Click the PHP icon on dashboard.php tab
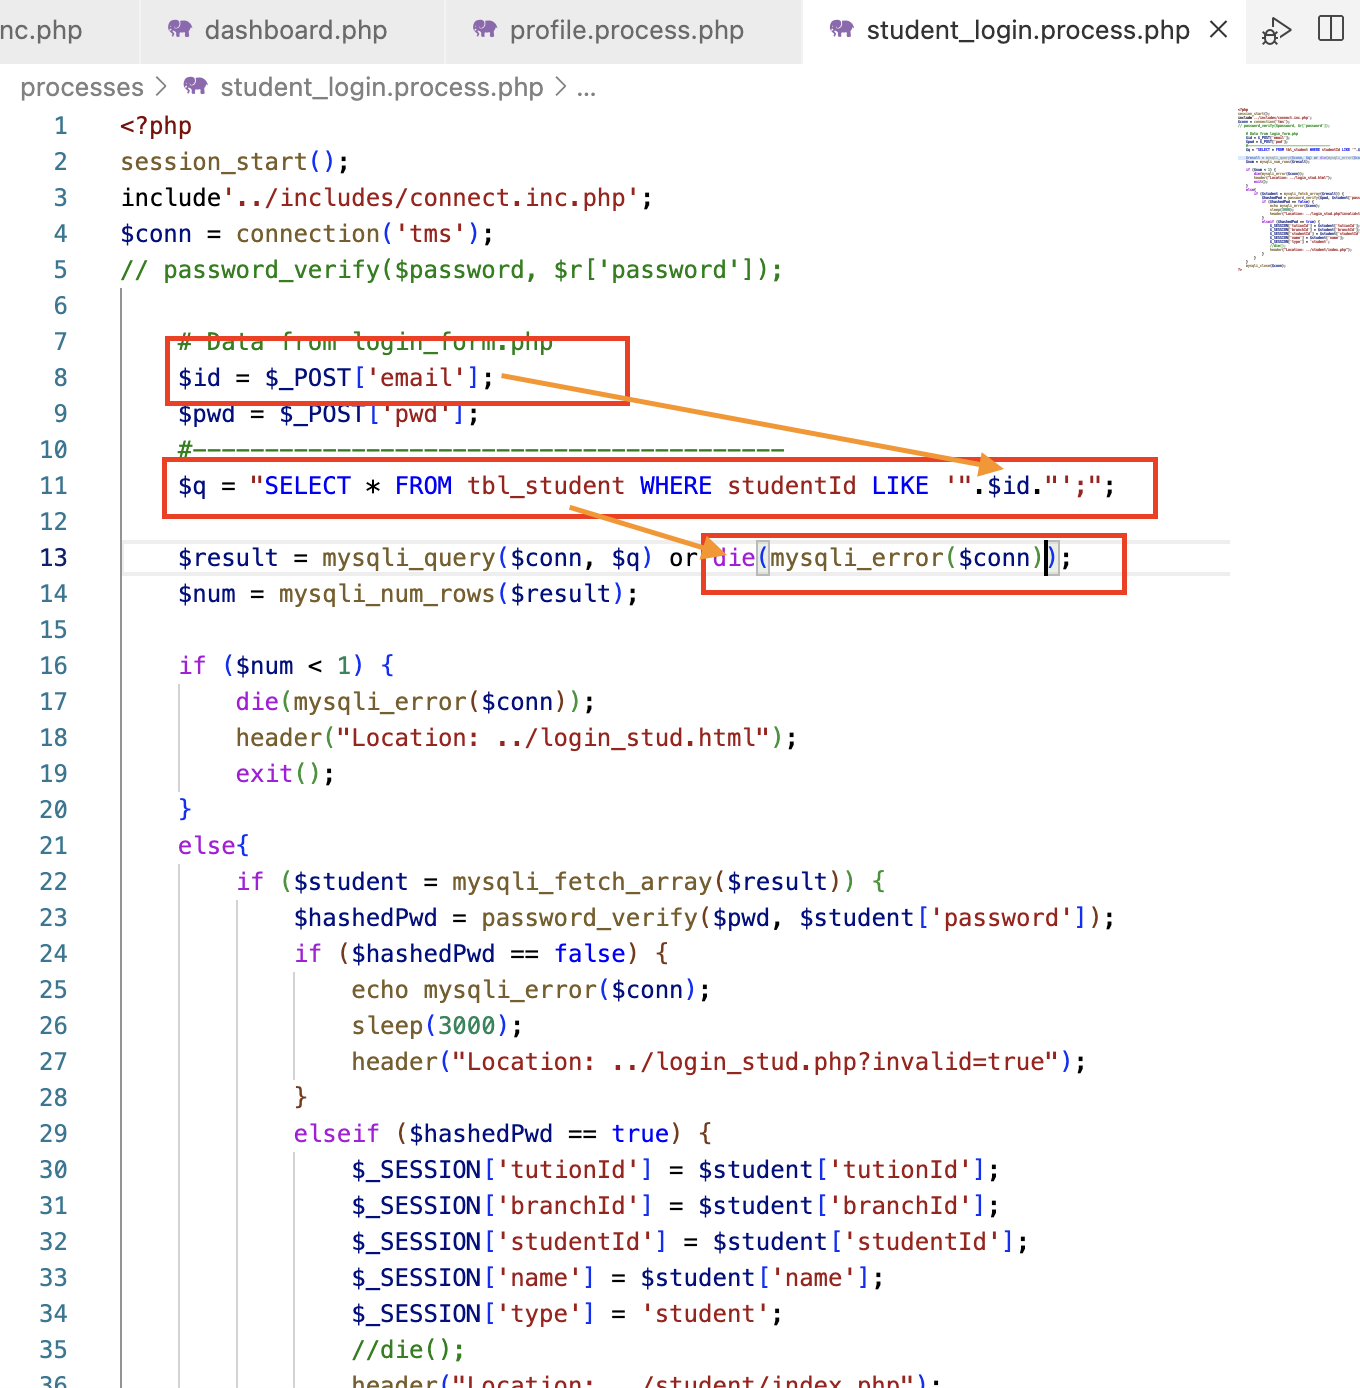Viewport: 1360px width, 1388px height. coord(180,30)
